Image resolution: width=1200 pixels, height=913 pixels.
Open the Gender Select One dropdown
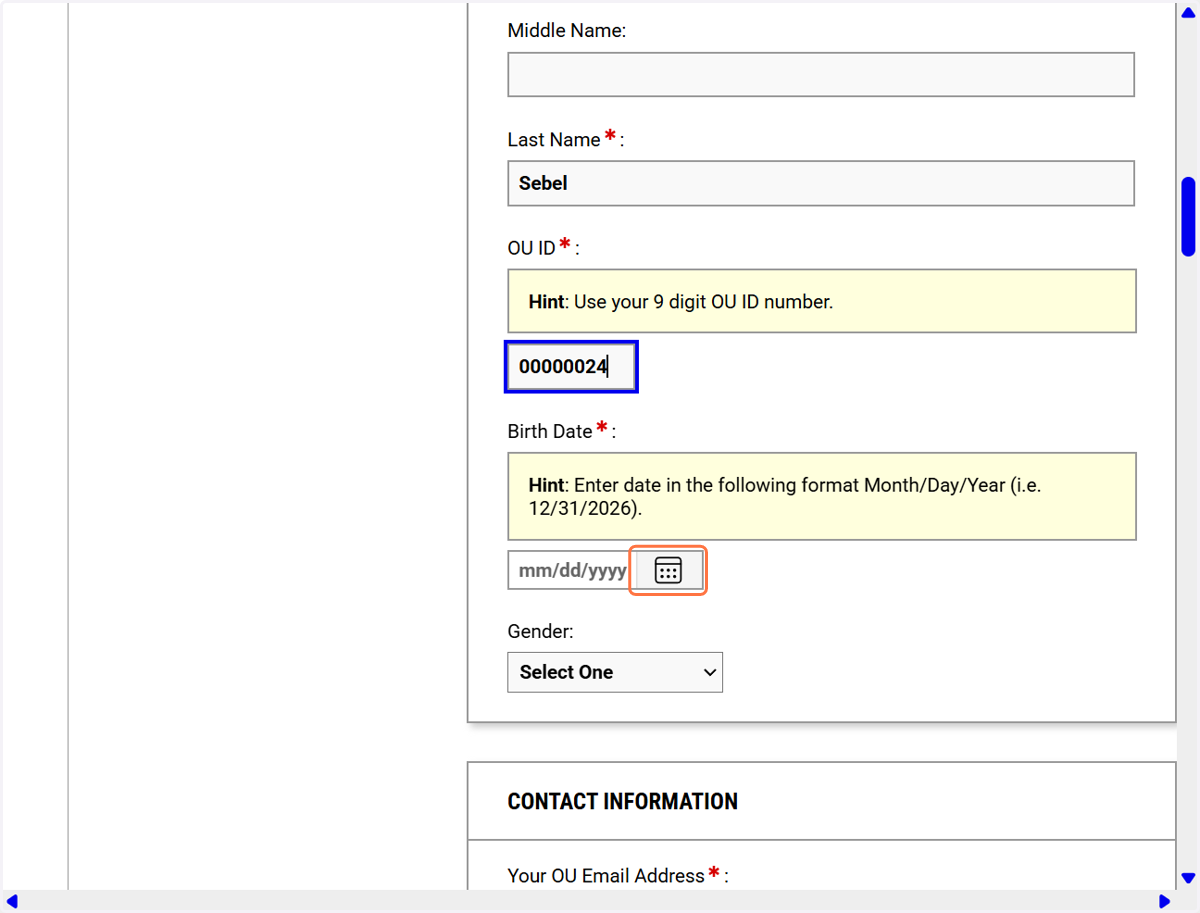pyautogui.click(x=615, y=672)
